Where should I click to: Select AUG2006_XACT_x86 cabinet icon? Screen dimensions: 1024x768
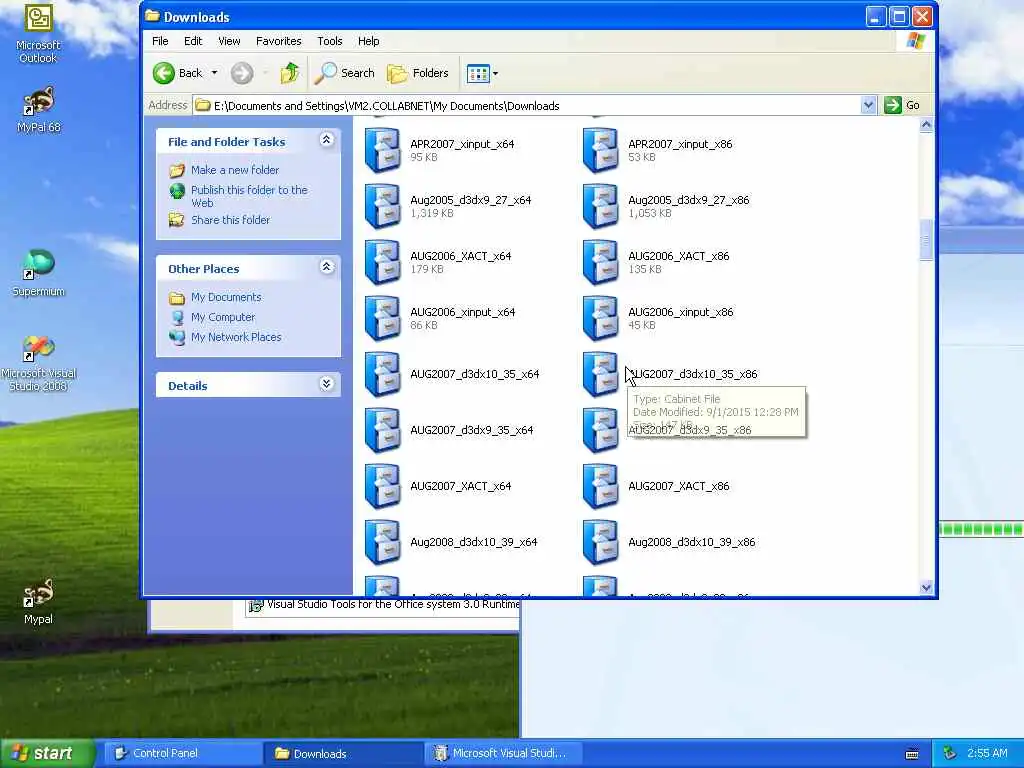(601, 263)
